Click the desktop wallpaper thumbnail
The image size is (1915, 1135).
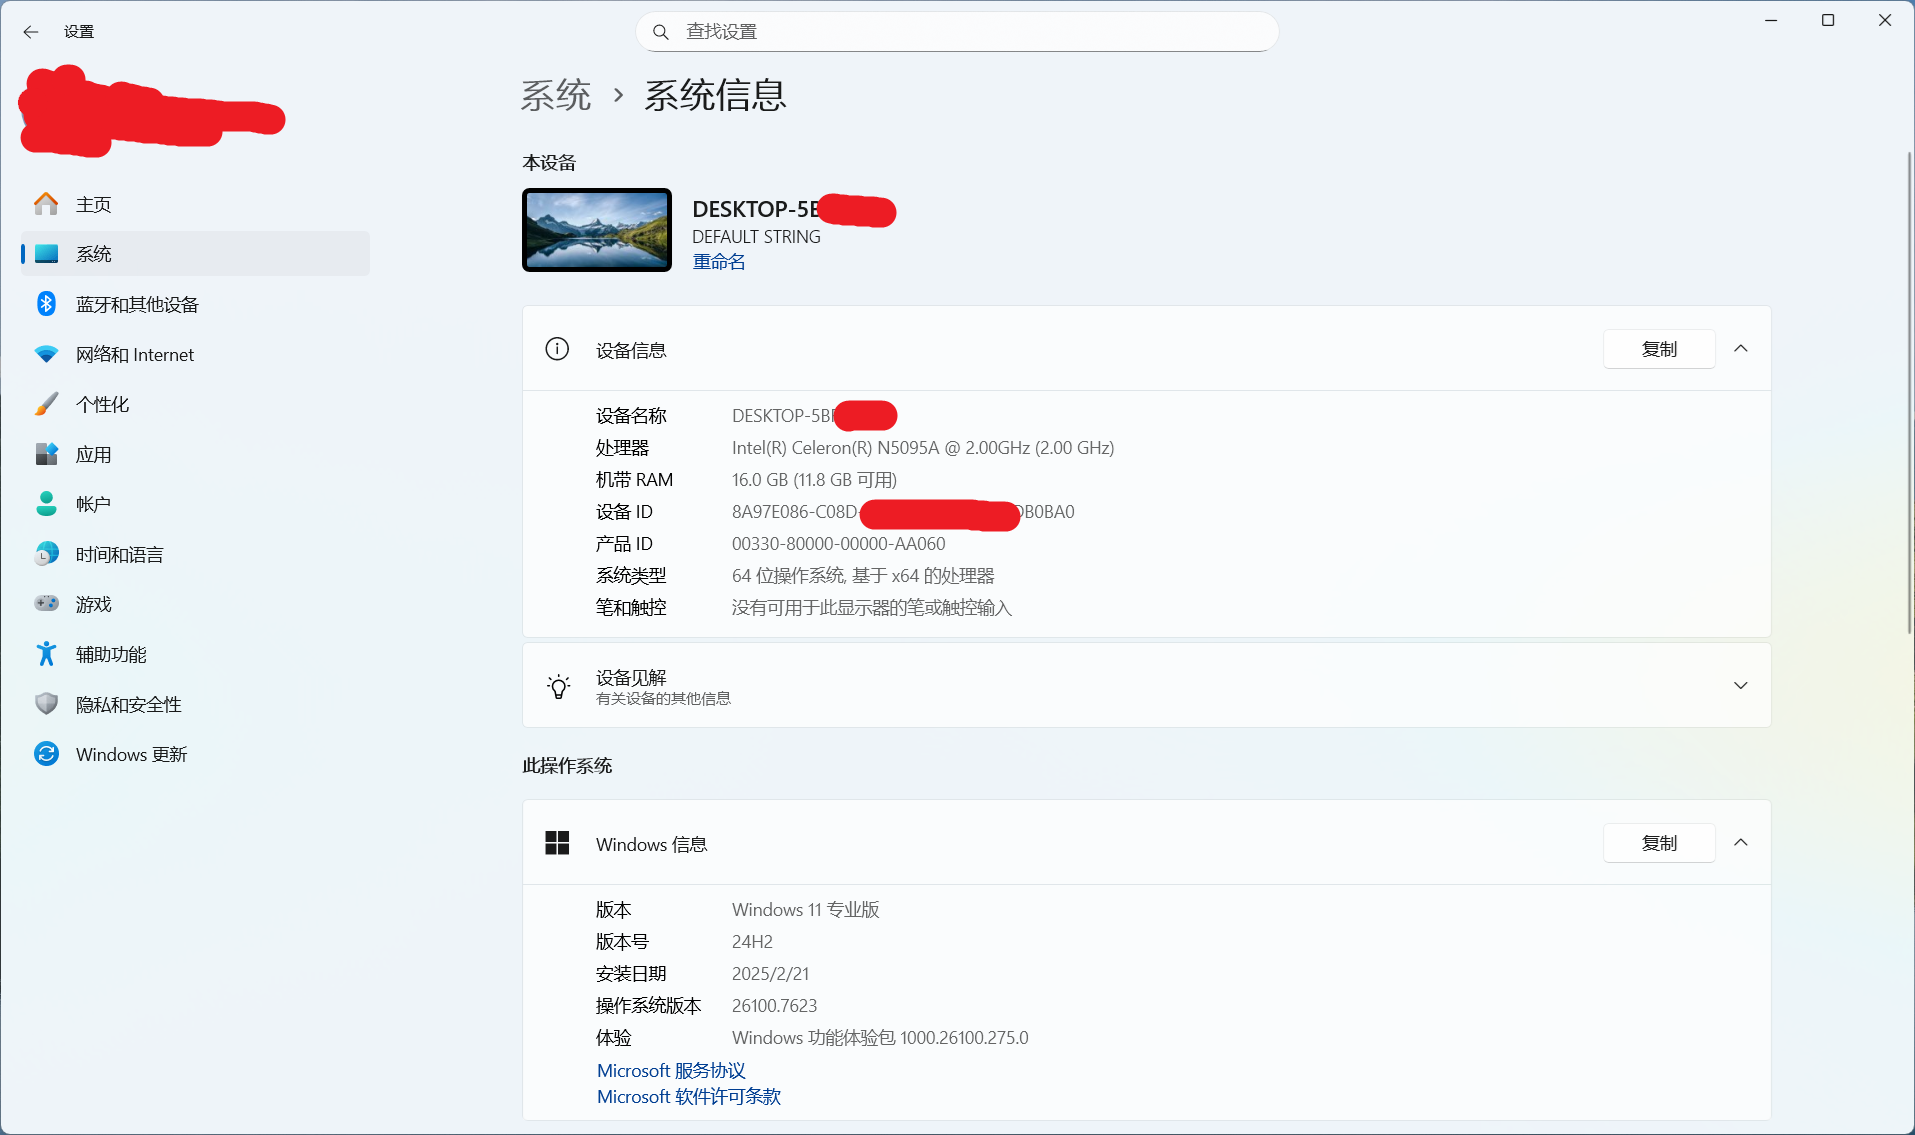[x=597, y=230]
